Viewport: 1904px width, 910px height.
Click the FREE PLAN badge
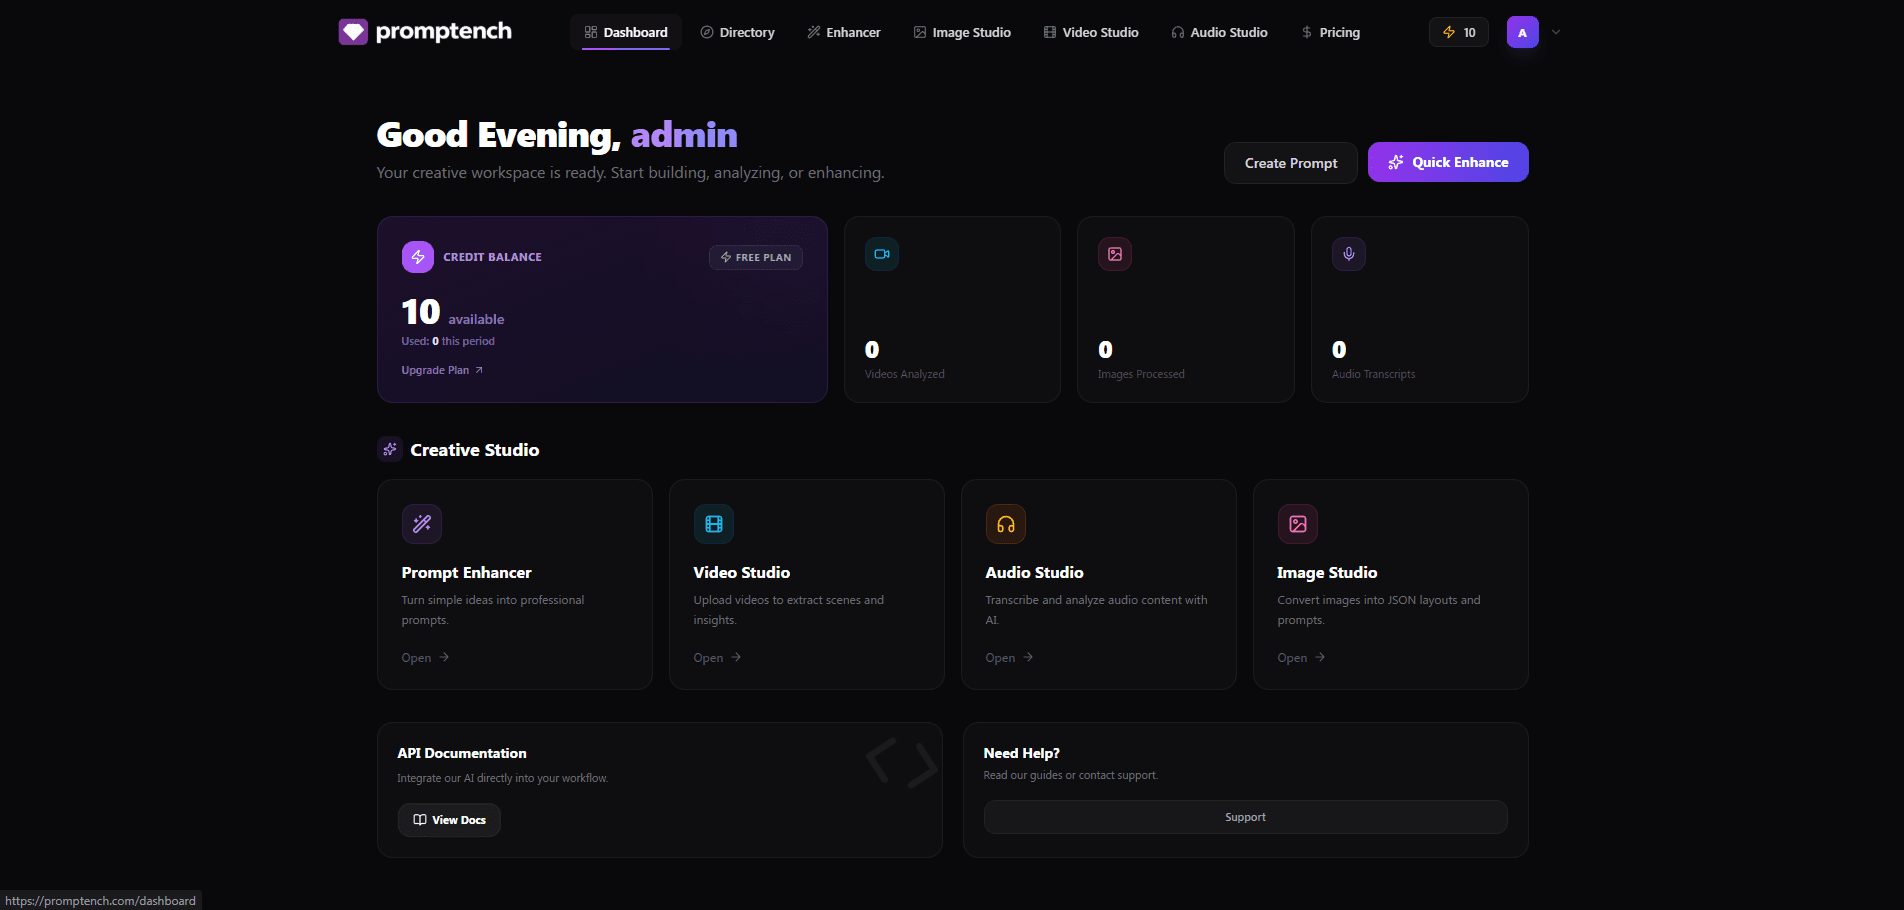coord(755,257)
